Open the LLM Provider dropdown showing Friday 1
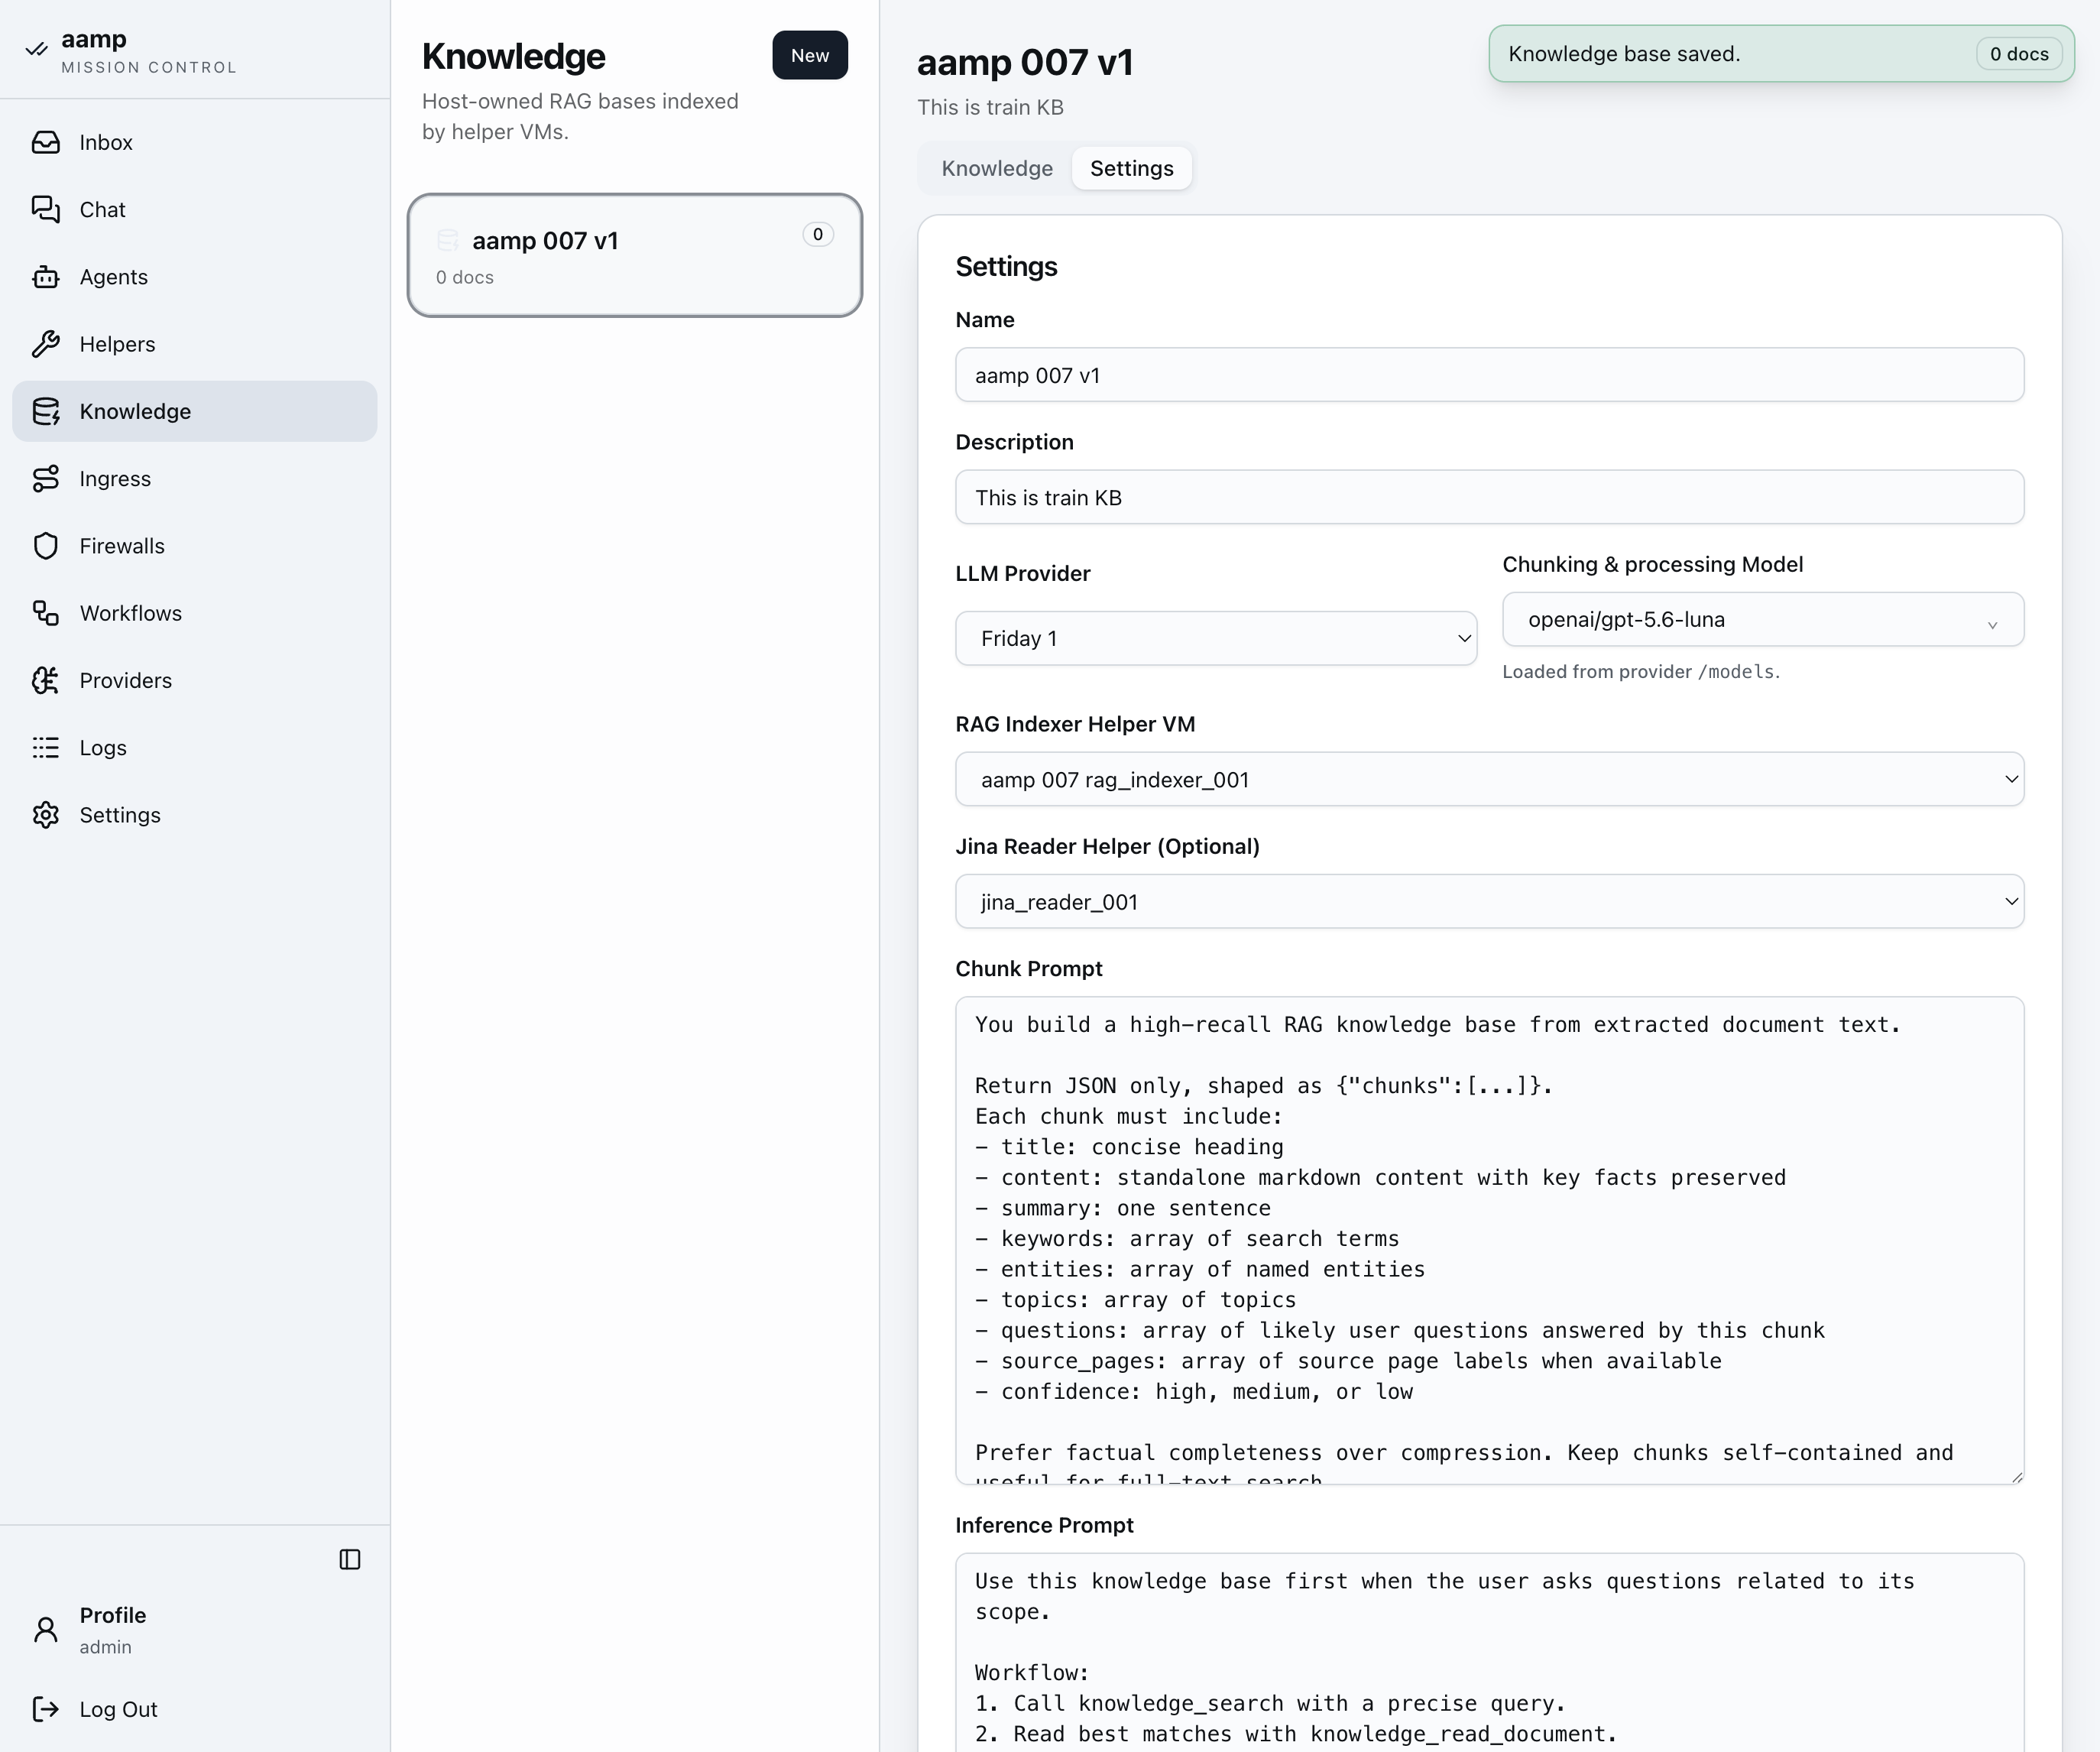The height and width of the screenshot is (1752, 2100). [1216, 638]
